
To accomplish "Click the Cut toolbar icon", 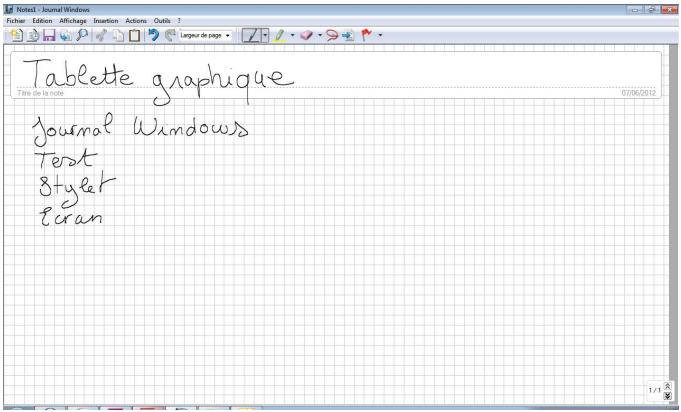I will pos(101,35).
